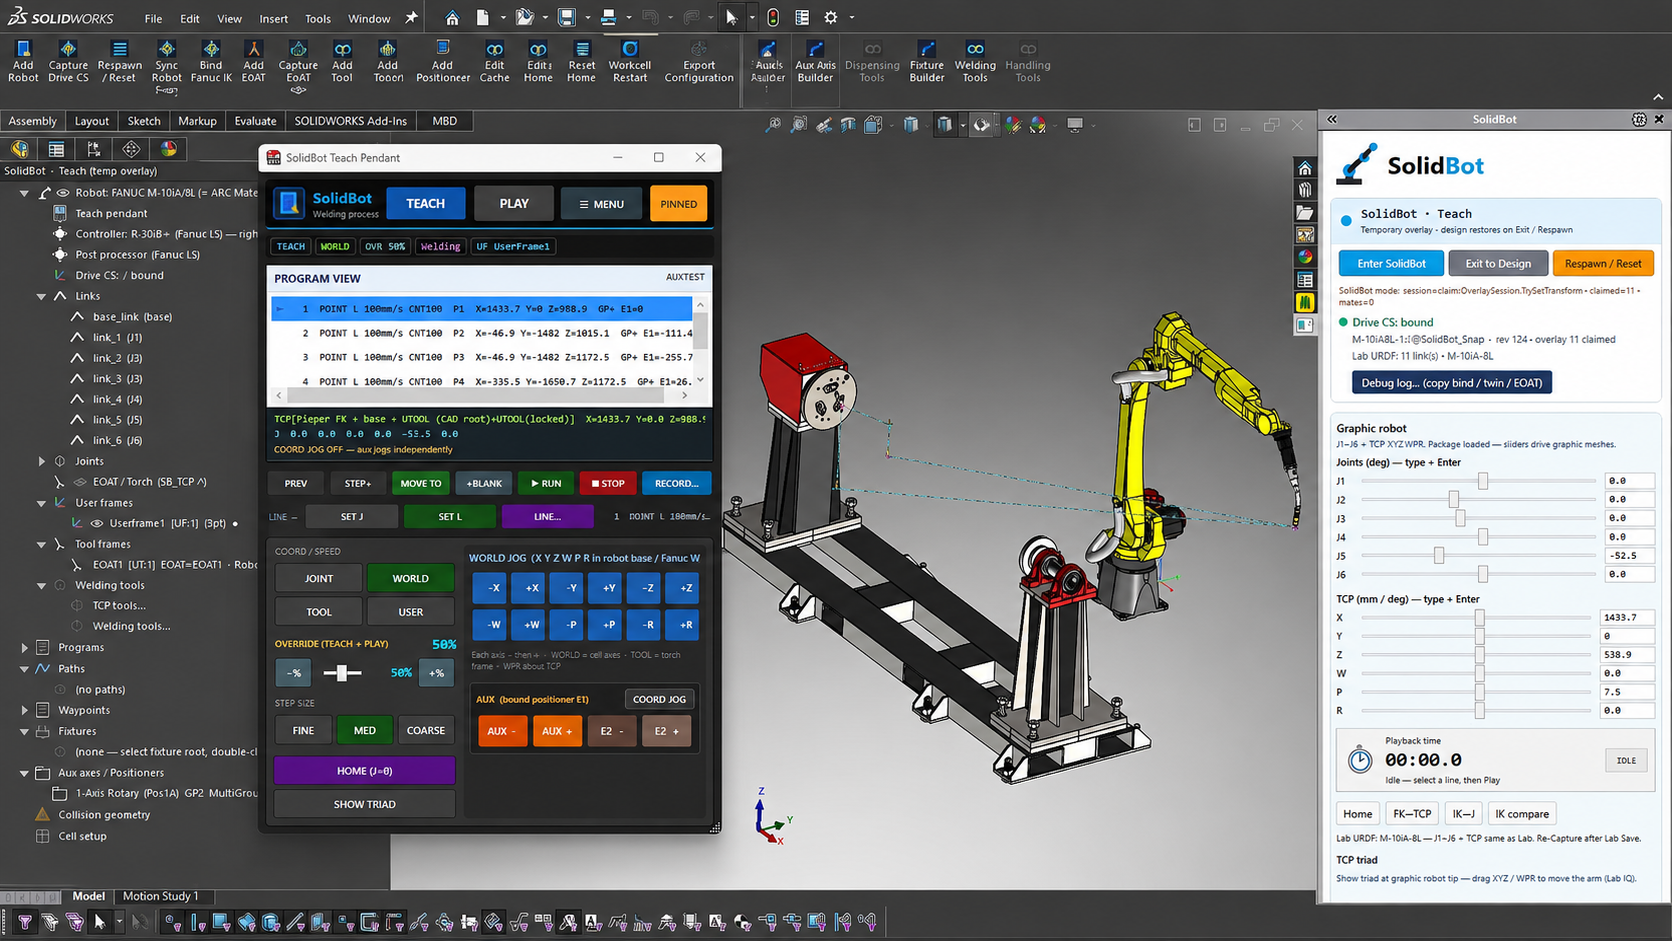Screen dimensions: 1672x941
Task: Toggle COORD JOG for aux axis
Action: (659, 699)
